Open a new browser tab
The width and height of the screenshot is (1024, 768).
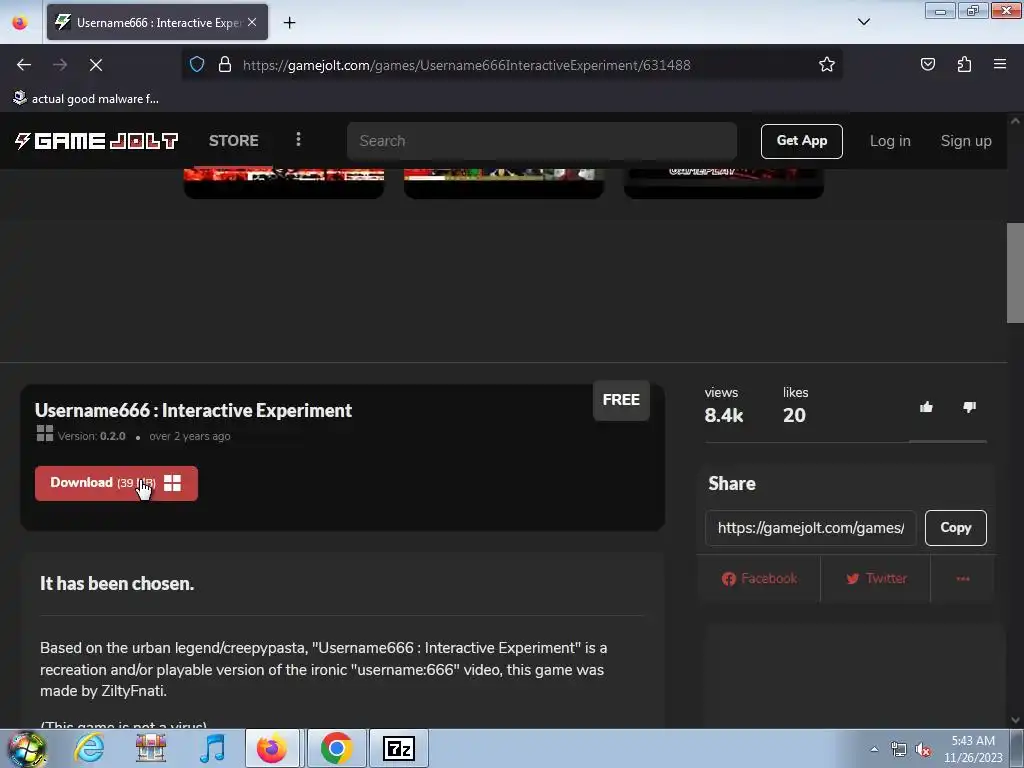(x=289, y=23)
